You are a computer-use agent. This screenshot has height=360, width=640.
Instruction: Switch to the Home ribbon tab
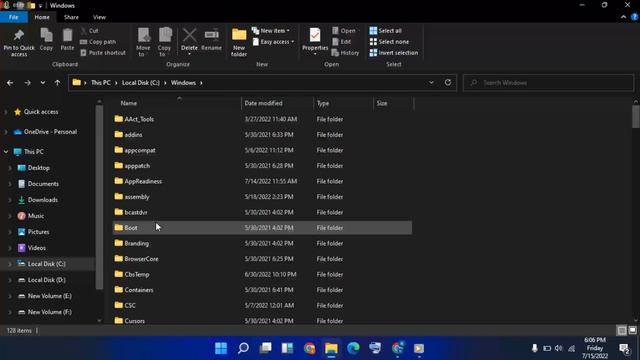coord(42,17)
